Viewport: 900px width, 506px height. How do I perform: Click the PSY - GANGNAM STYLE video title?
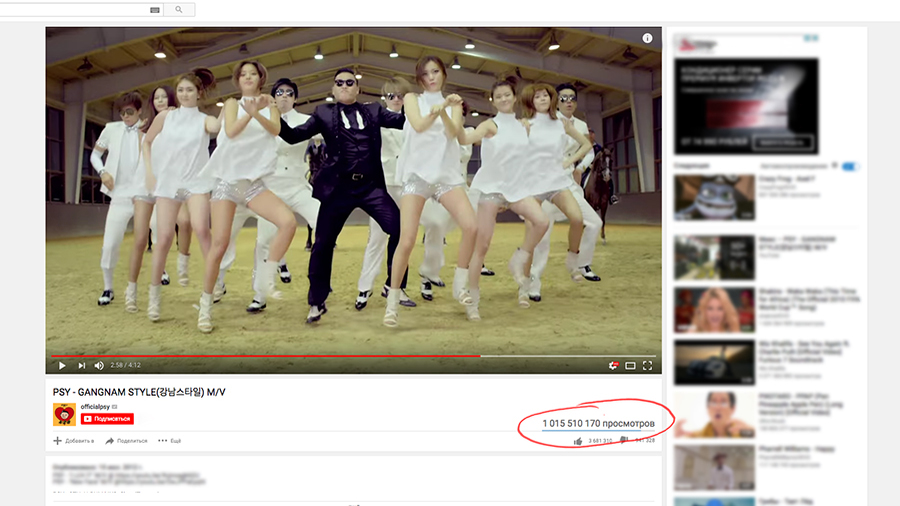139,392
